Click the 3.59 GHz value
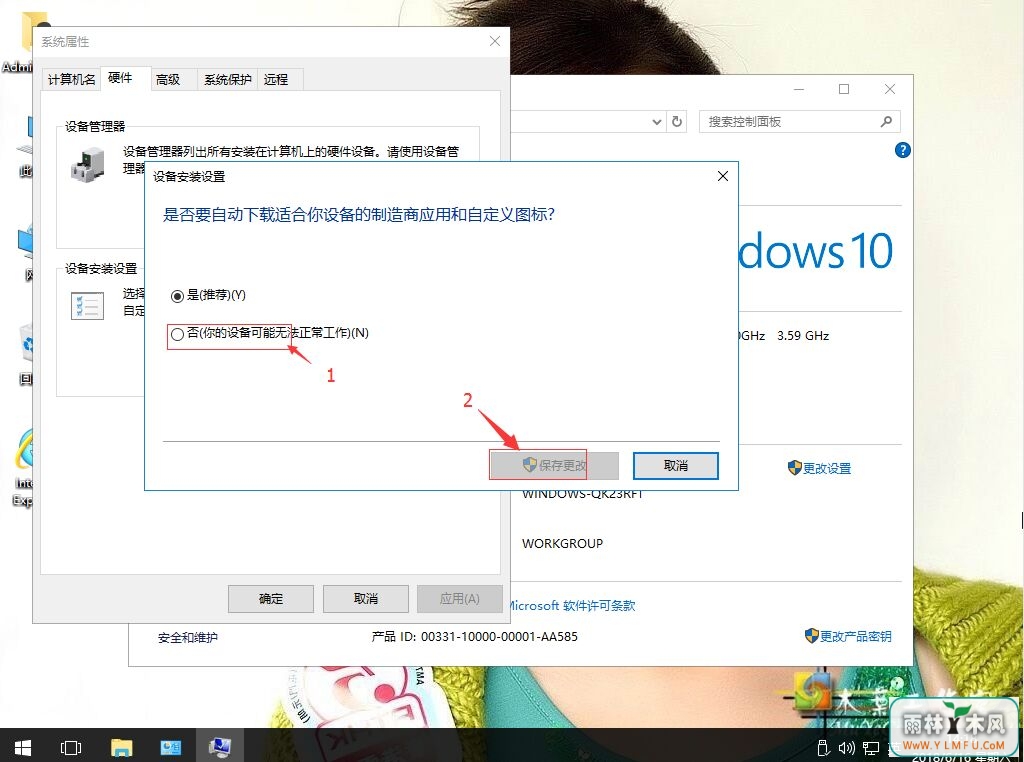The width and height of the screenshot is (1024, 762). coord(803,336)
